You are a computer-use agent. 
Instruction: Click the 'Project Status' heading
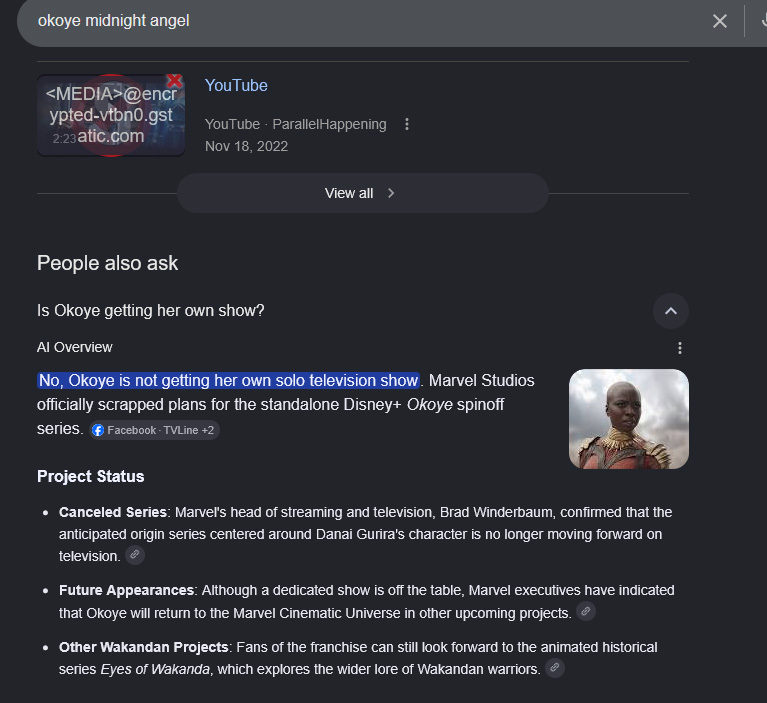[90, 476]
